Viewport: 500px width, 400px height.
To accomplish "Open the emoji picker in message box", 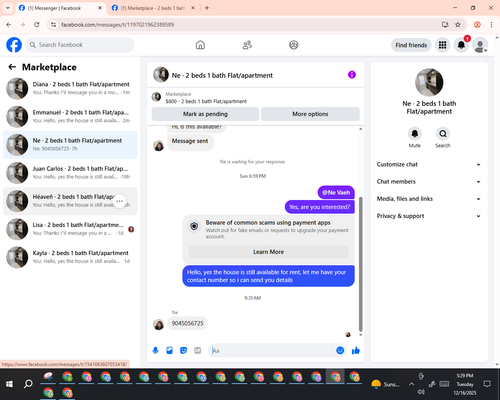I will click(x=340, y=350).
